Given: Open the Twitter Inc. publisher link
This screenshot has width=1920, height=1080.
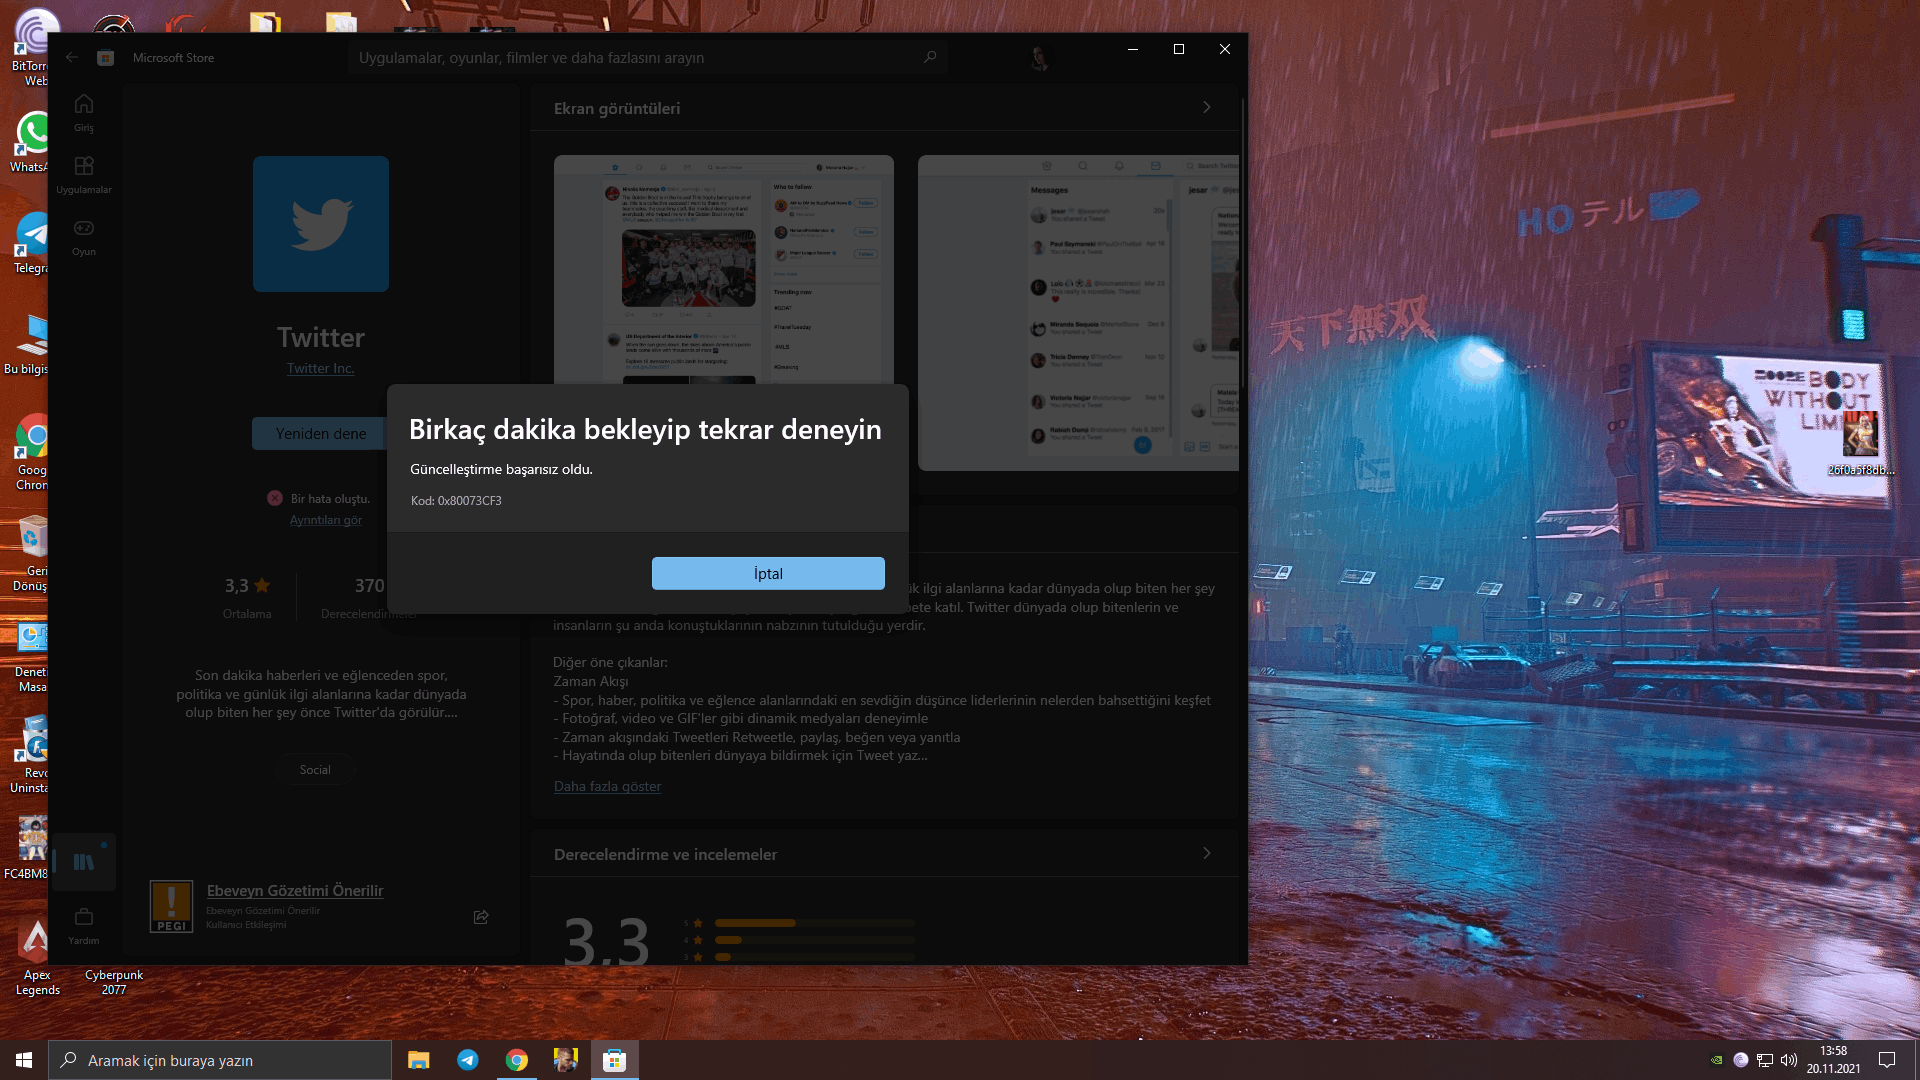Looking at the screenshot, I should 320,368.
